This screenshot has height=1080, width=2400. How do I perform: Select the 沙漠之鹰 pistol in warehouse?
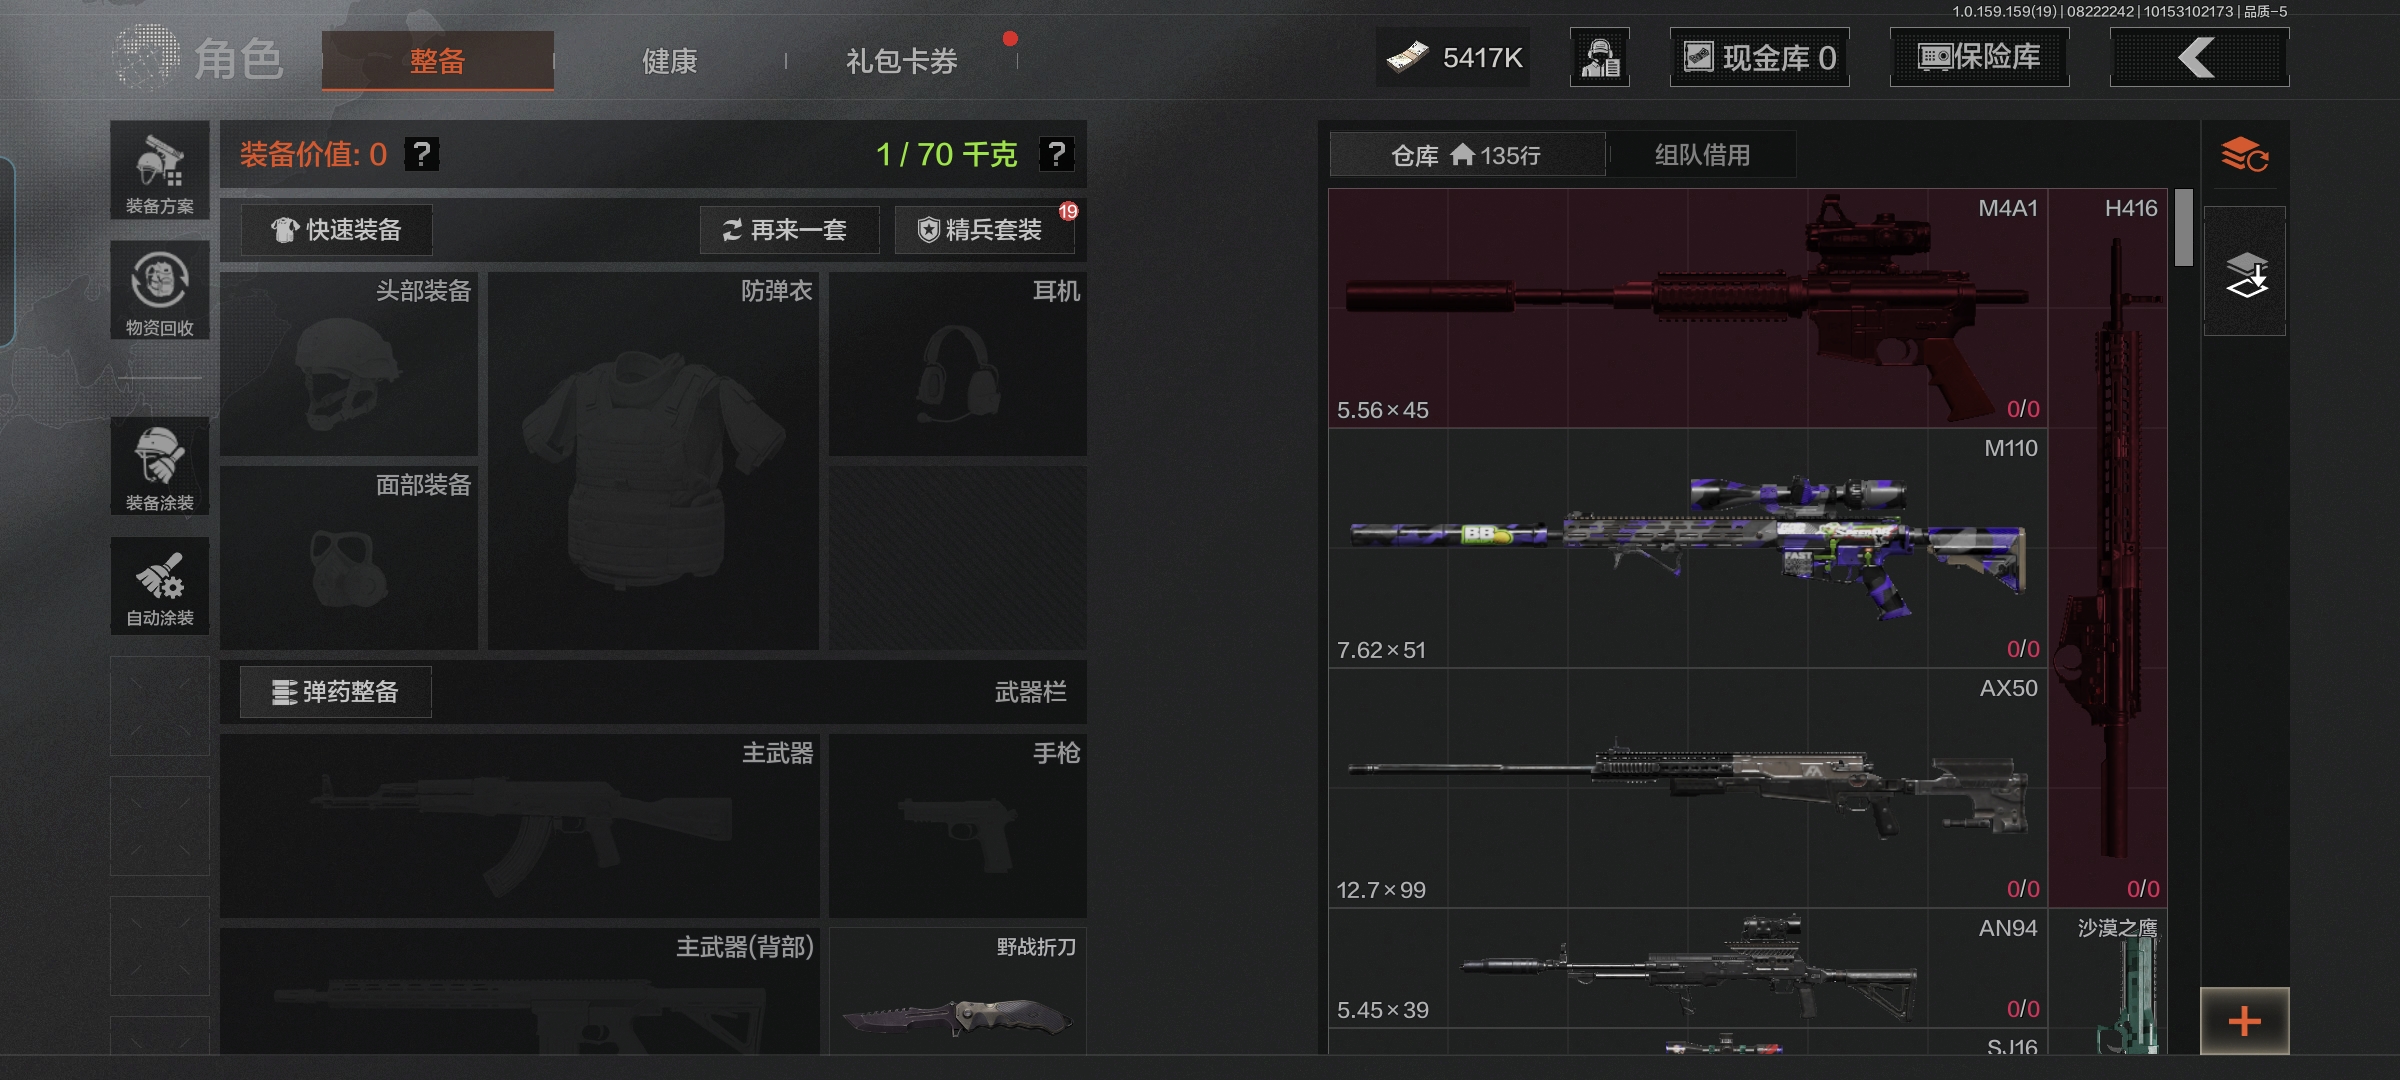[x=2108, y=982]
